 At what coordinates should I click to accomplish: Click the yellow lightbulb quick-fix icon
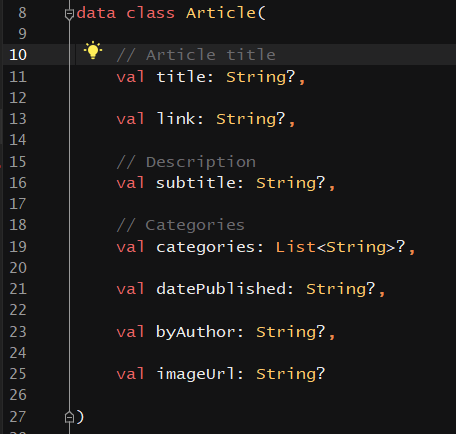click(93, 50)
